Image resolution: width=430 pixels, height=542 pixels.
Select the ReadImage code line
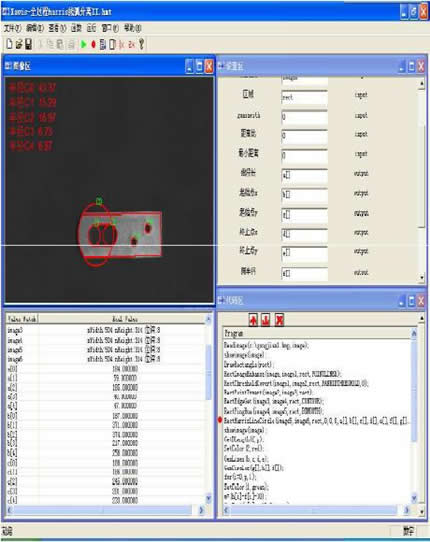[x=266, y=345]
